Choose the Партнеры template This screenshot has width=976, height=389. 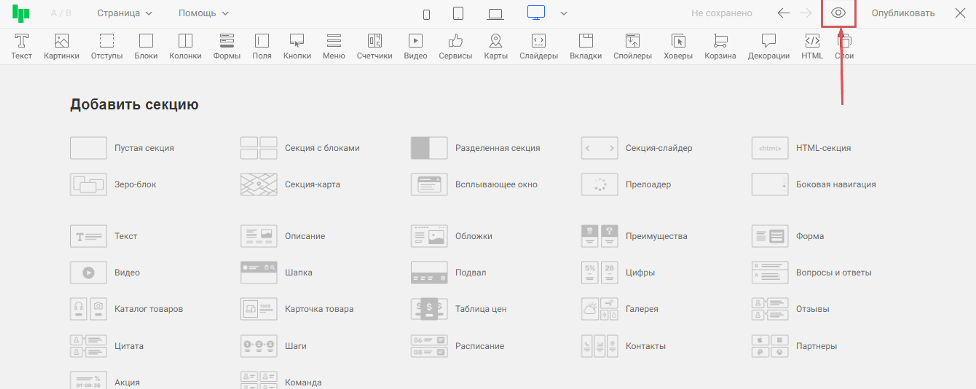click(x=795, y=345)
